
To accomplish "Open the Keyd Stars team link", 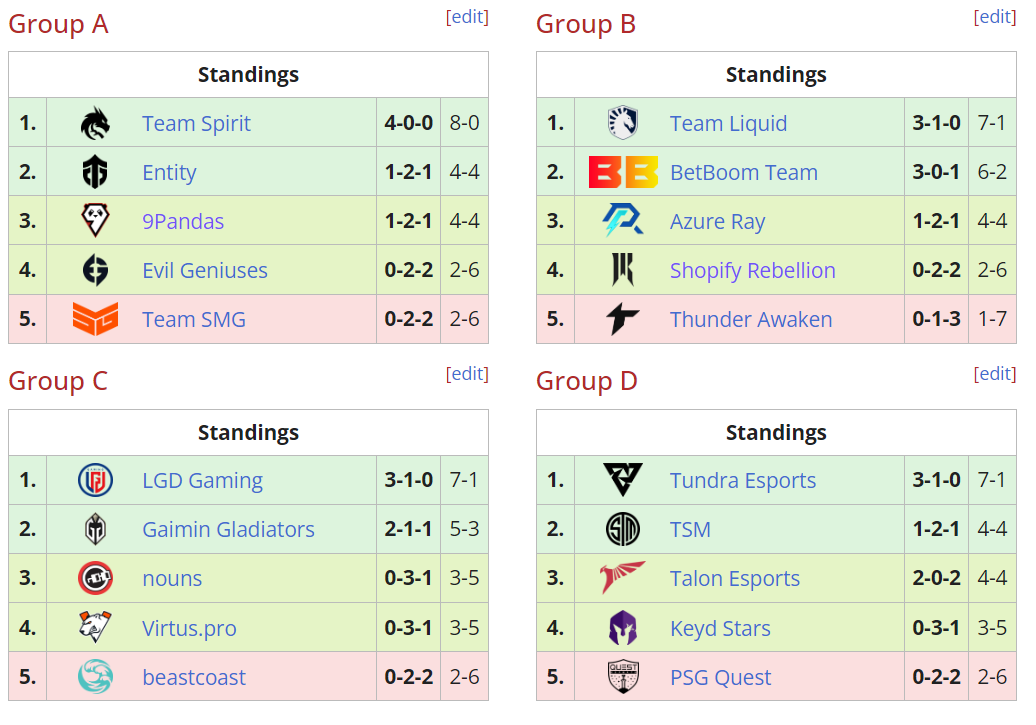I will (x=720, y=629).
